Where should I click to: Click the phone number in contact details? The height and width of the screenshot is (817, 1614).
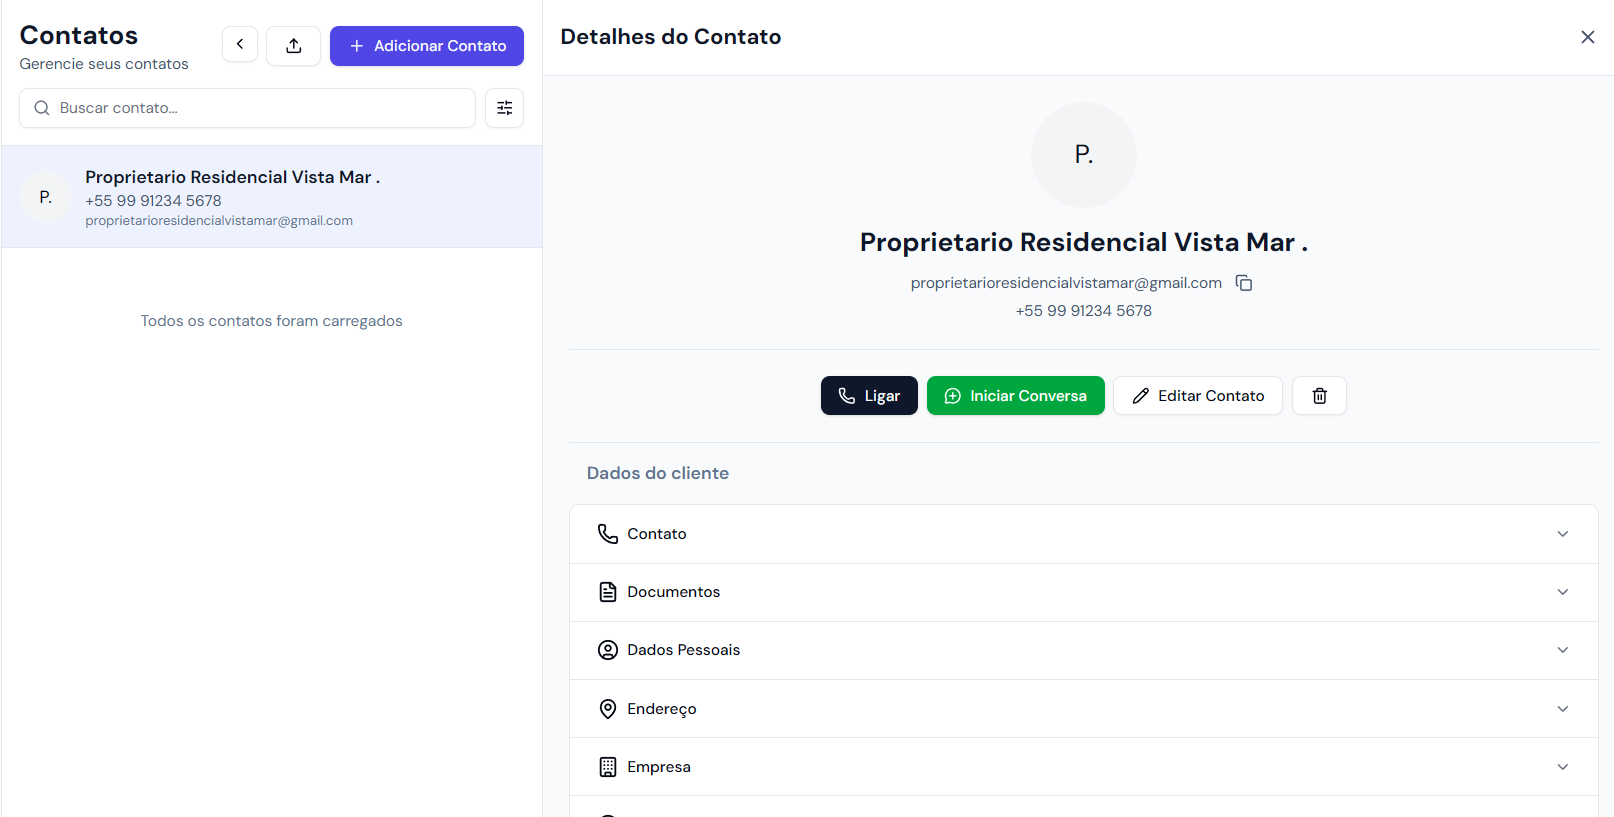1083,311
